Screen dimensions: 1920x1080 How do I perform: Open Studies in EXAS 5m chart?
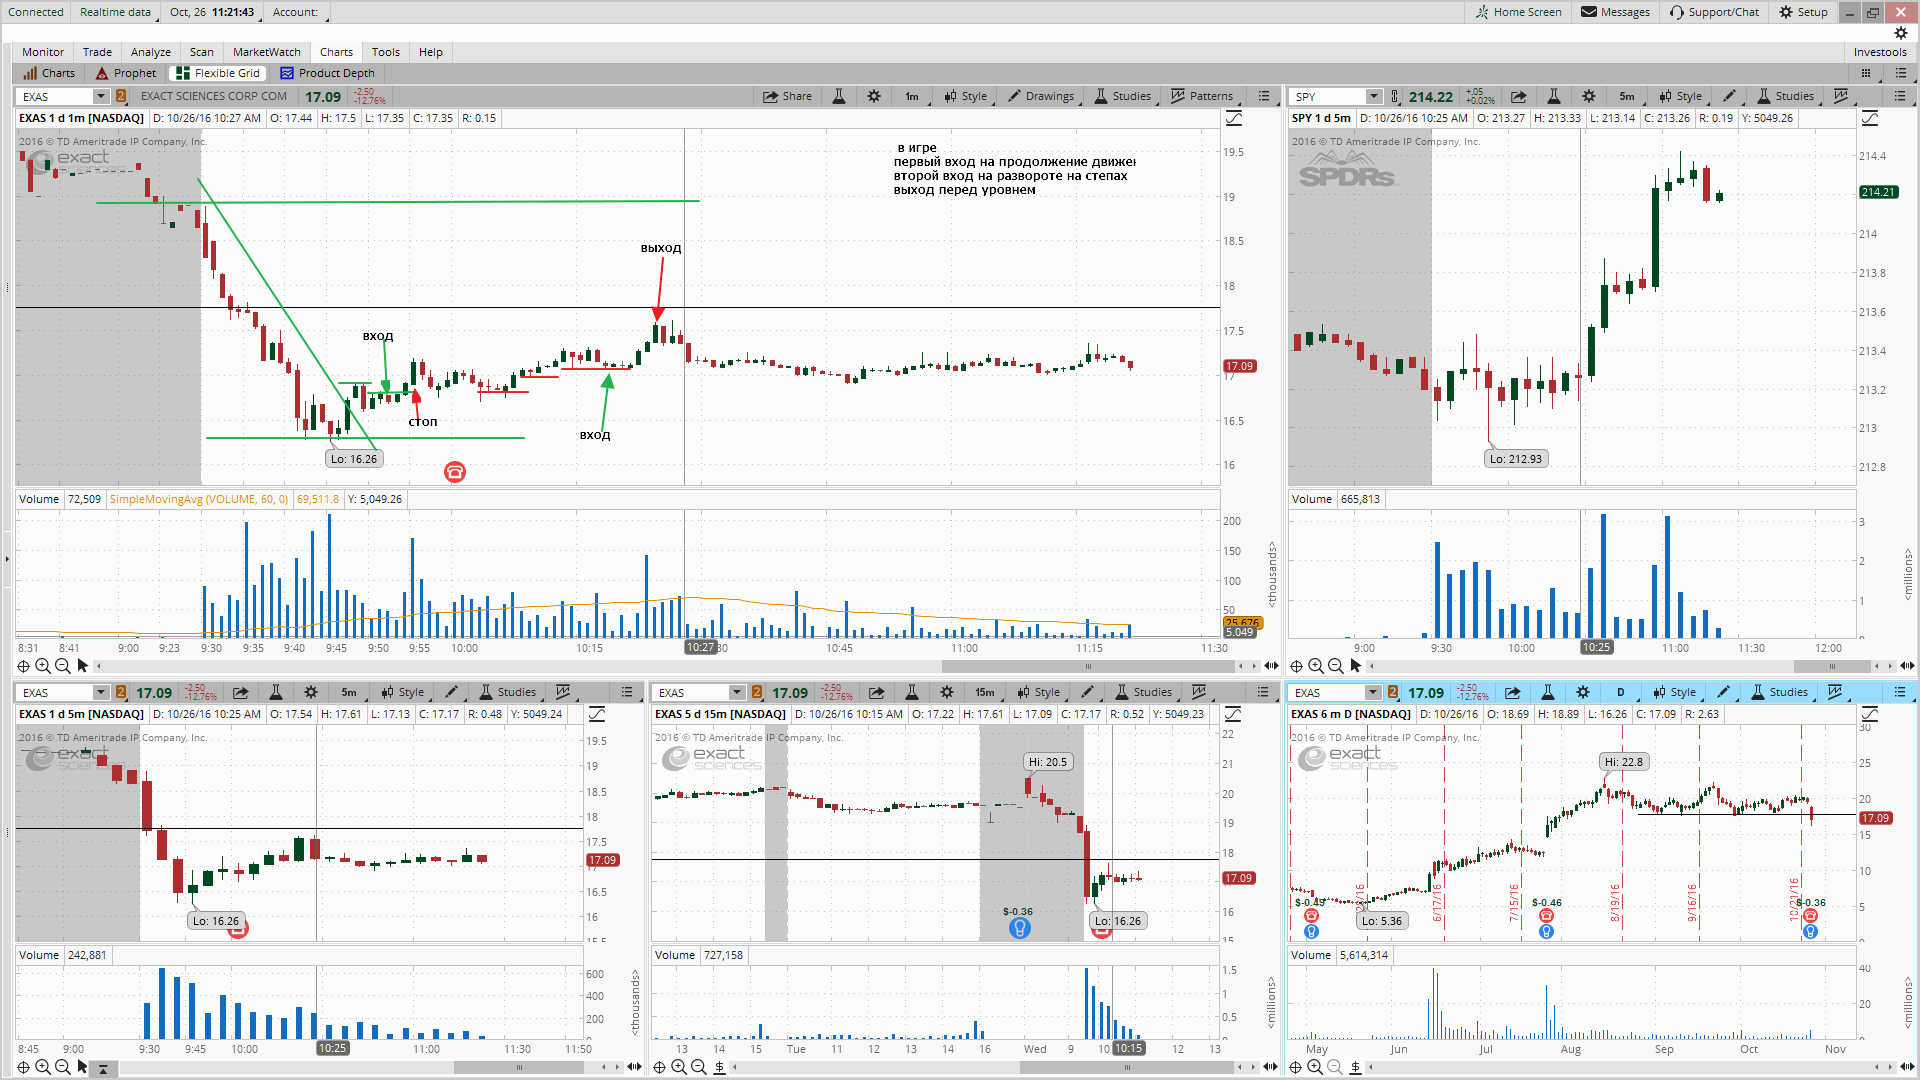click(x=507, y=692)
